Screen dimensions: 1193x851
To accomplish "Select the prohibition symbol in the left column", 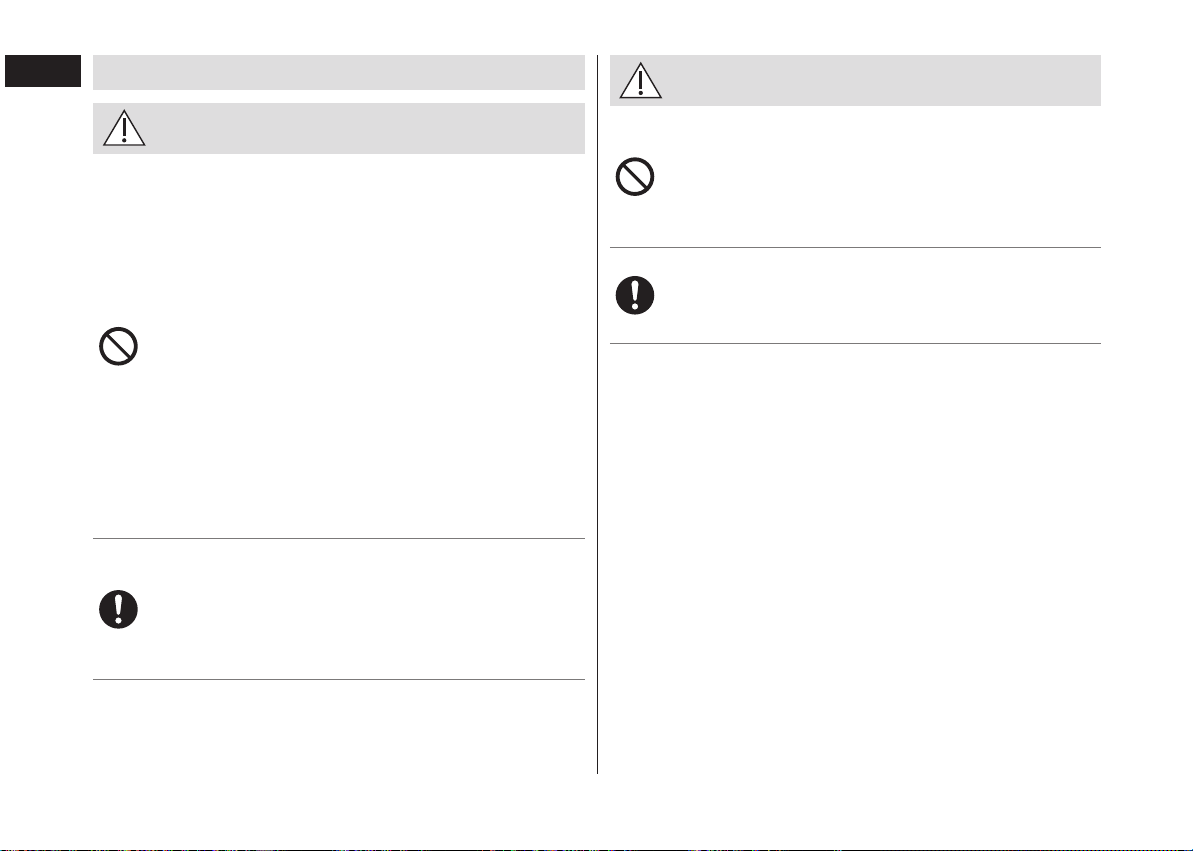I will tap(118, 346).
